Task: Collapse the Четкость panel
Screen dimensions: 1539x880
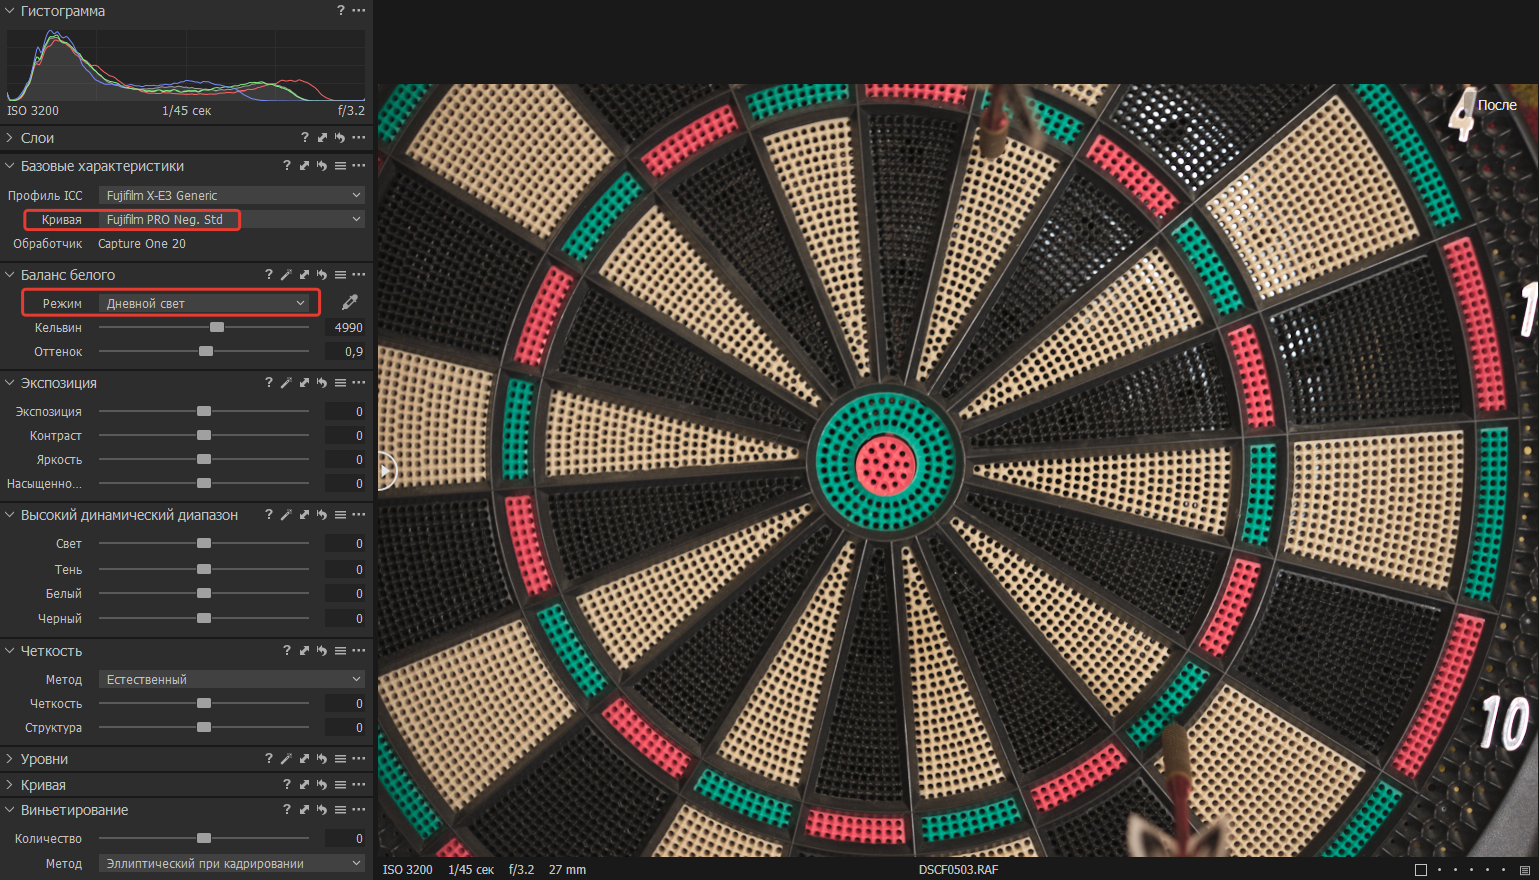Action: (10, 650)
